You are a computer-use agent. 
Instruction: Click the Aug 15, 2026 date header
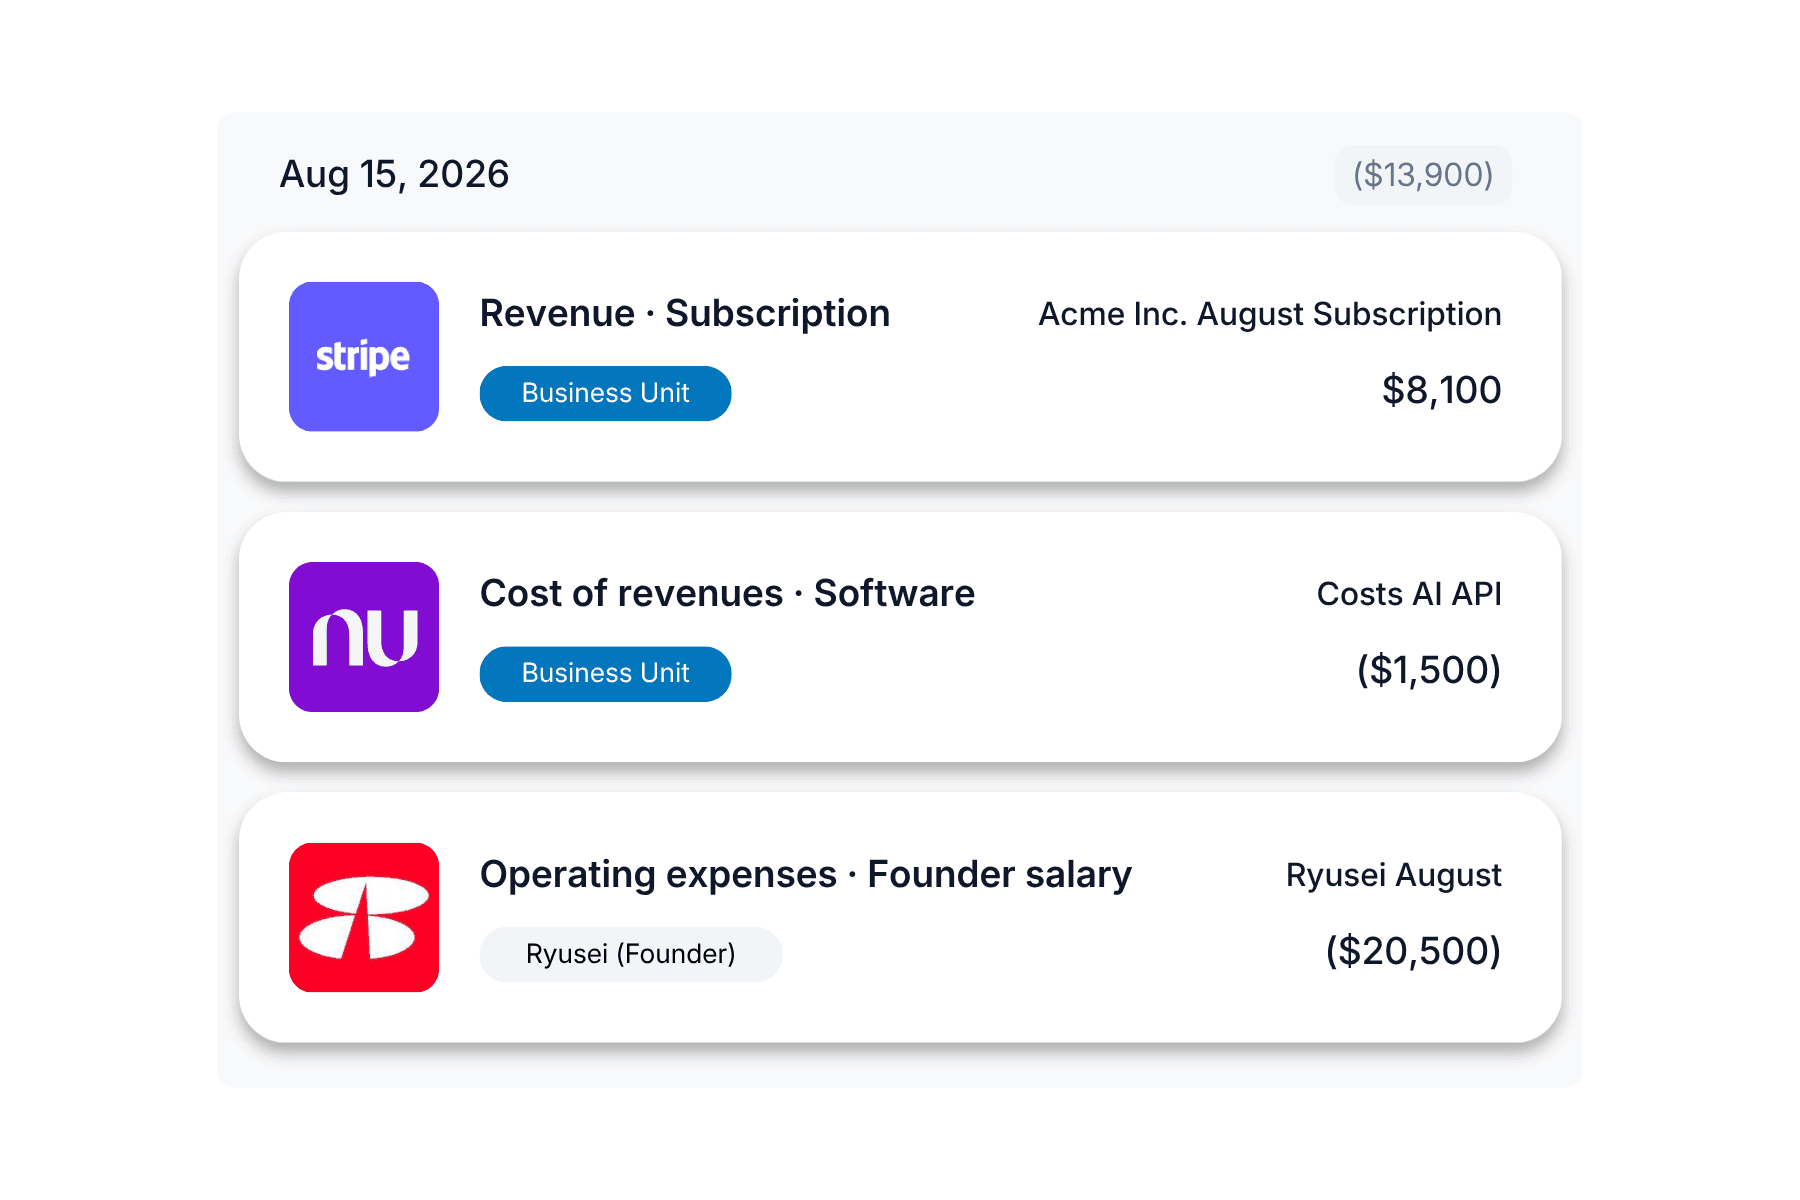coord(394,174)
